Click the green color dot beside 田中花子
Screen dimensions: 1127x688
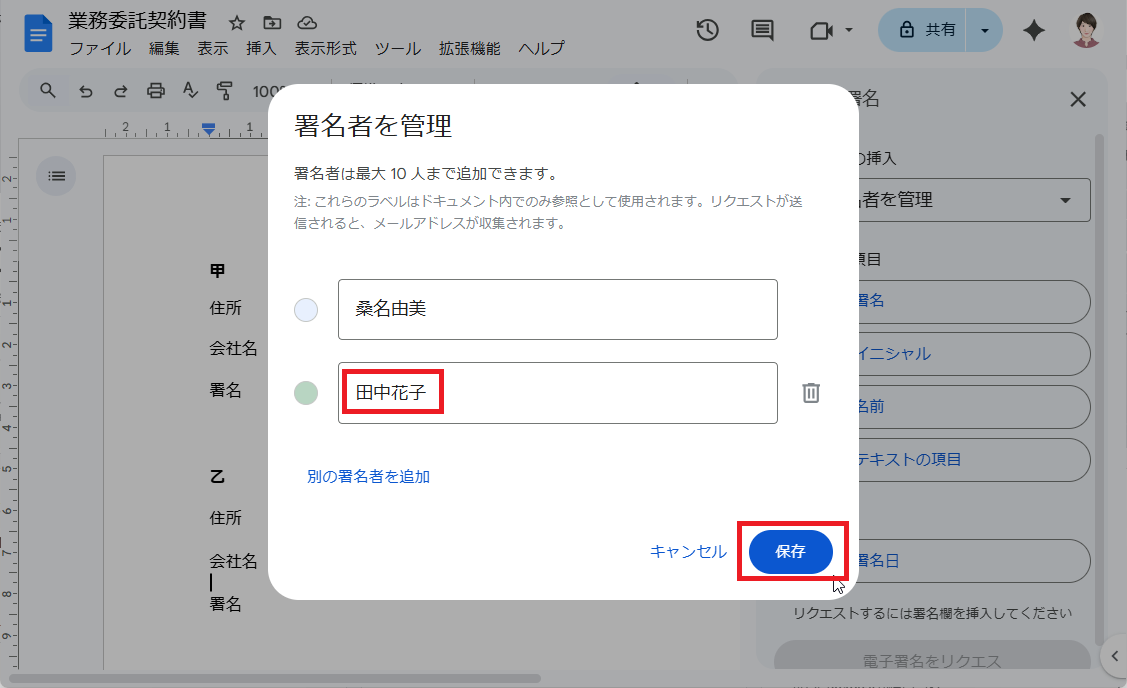point(306,393)
